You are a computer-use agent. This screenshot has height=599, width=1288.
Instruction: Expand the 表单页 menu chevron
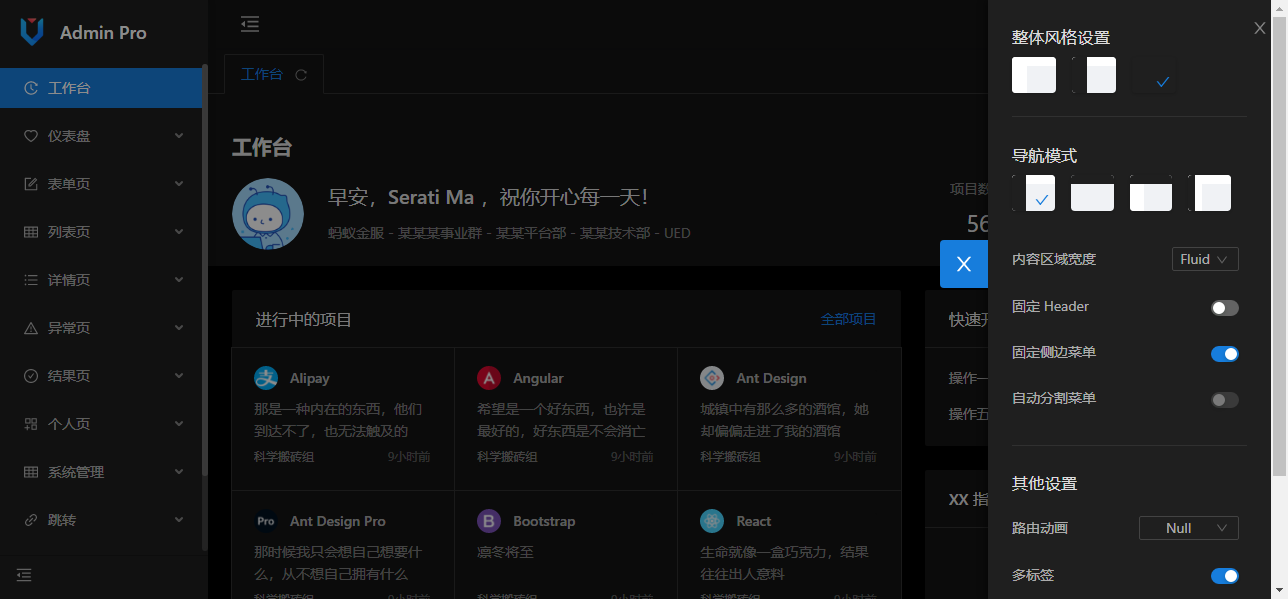coord(179,184)
